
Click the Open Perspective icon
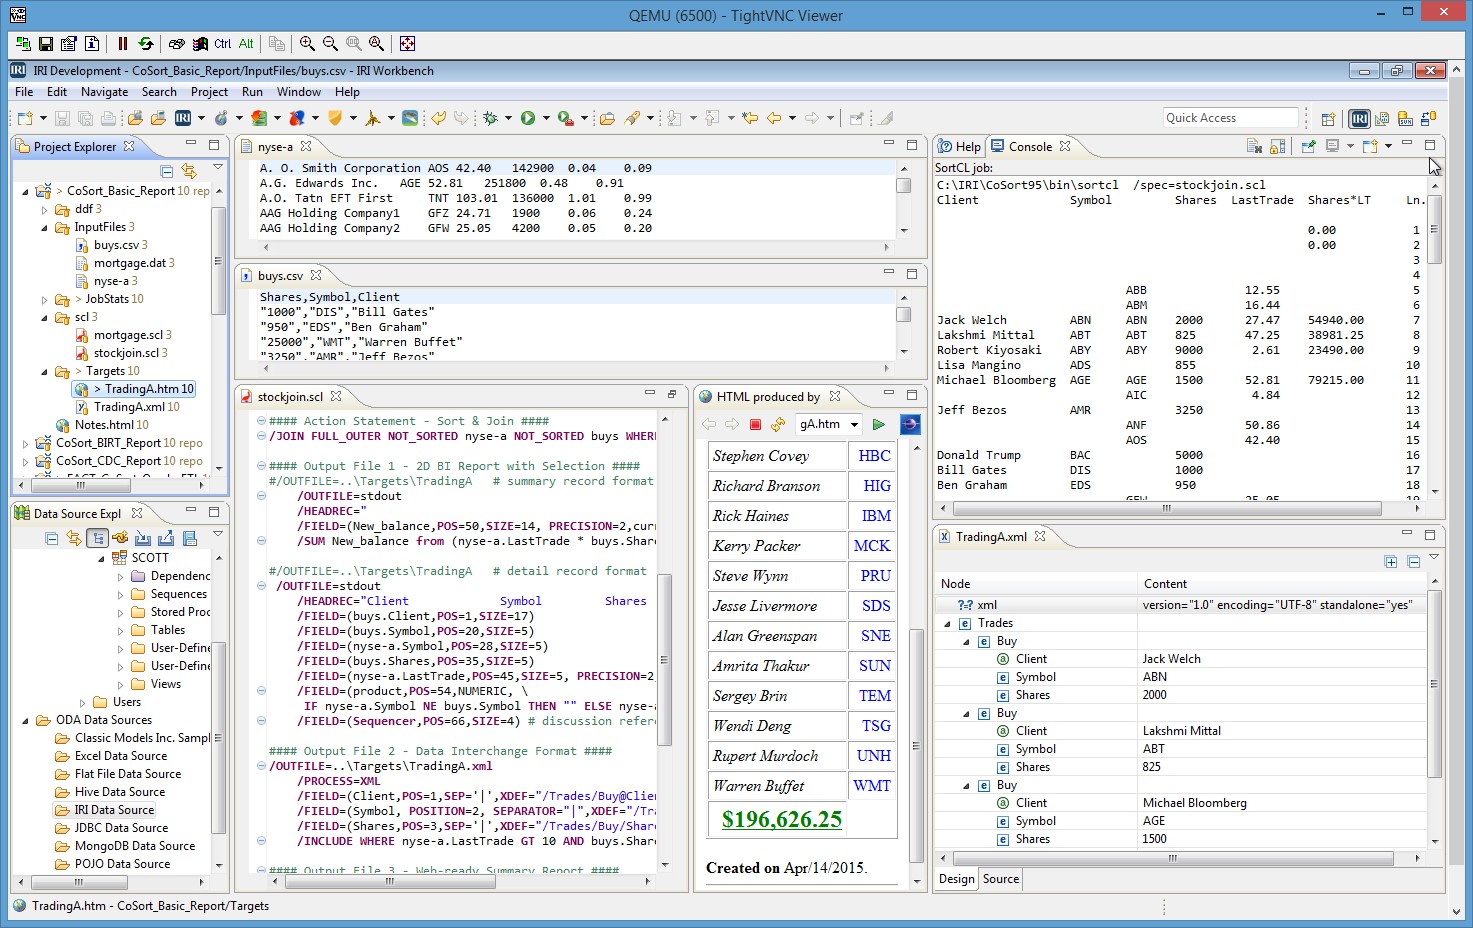pos(1328,118)
